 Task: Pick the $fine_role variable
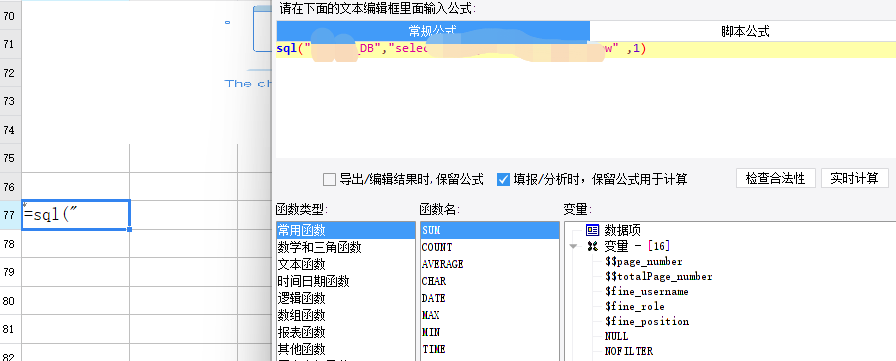pyautogui.click(x=634, y=306)
